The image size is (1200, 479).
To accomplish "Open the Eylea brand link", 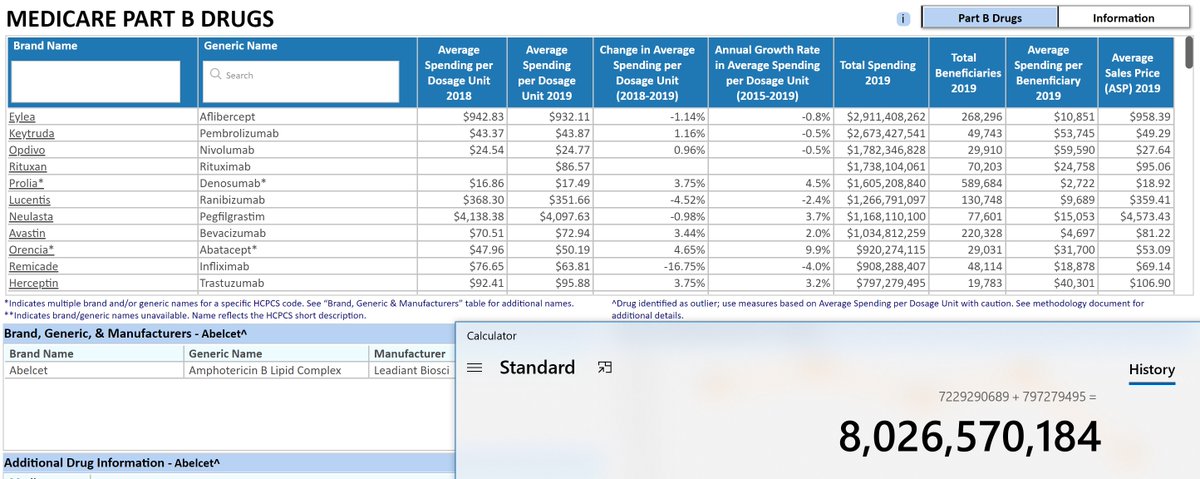I will [x=21, y=117].
